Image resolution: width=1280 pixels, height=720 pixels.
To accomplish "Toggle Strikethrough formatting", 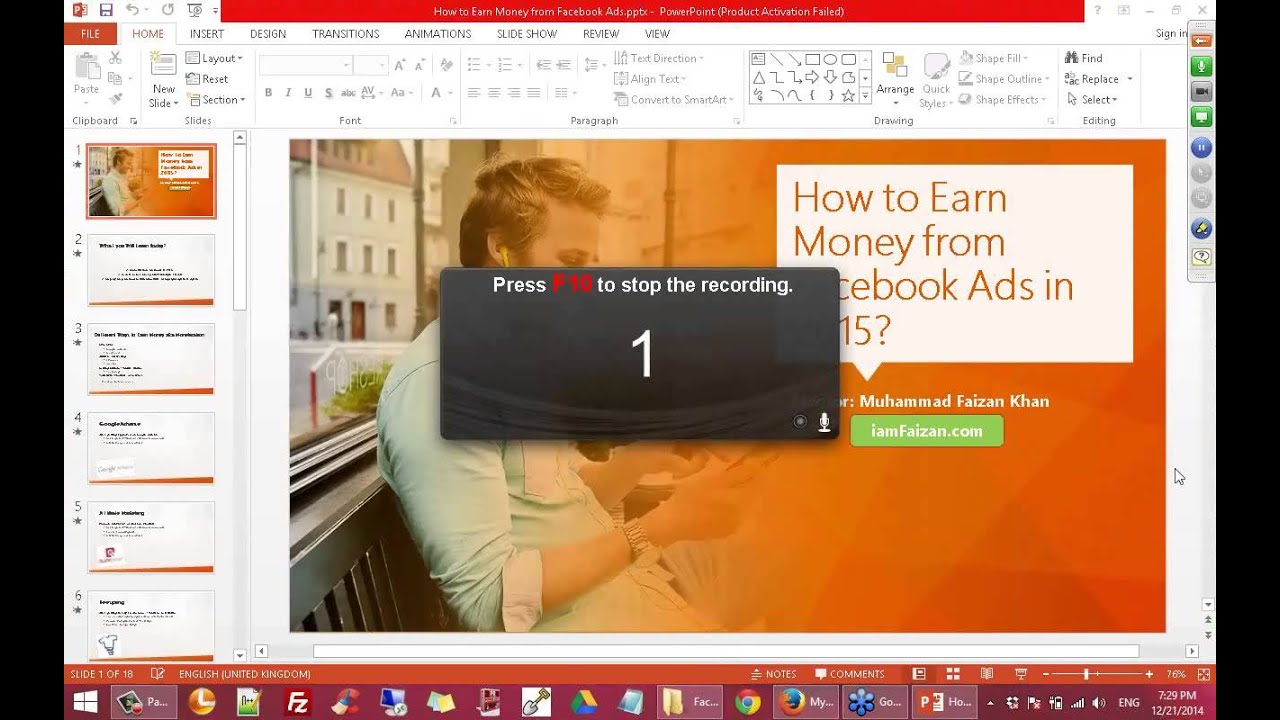I will 348,93.
